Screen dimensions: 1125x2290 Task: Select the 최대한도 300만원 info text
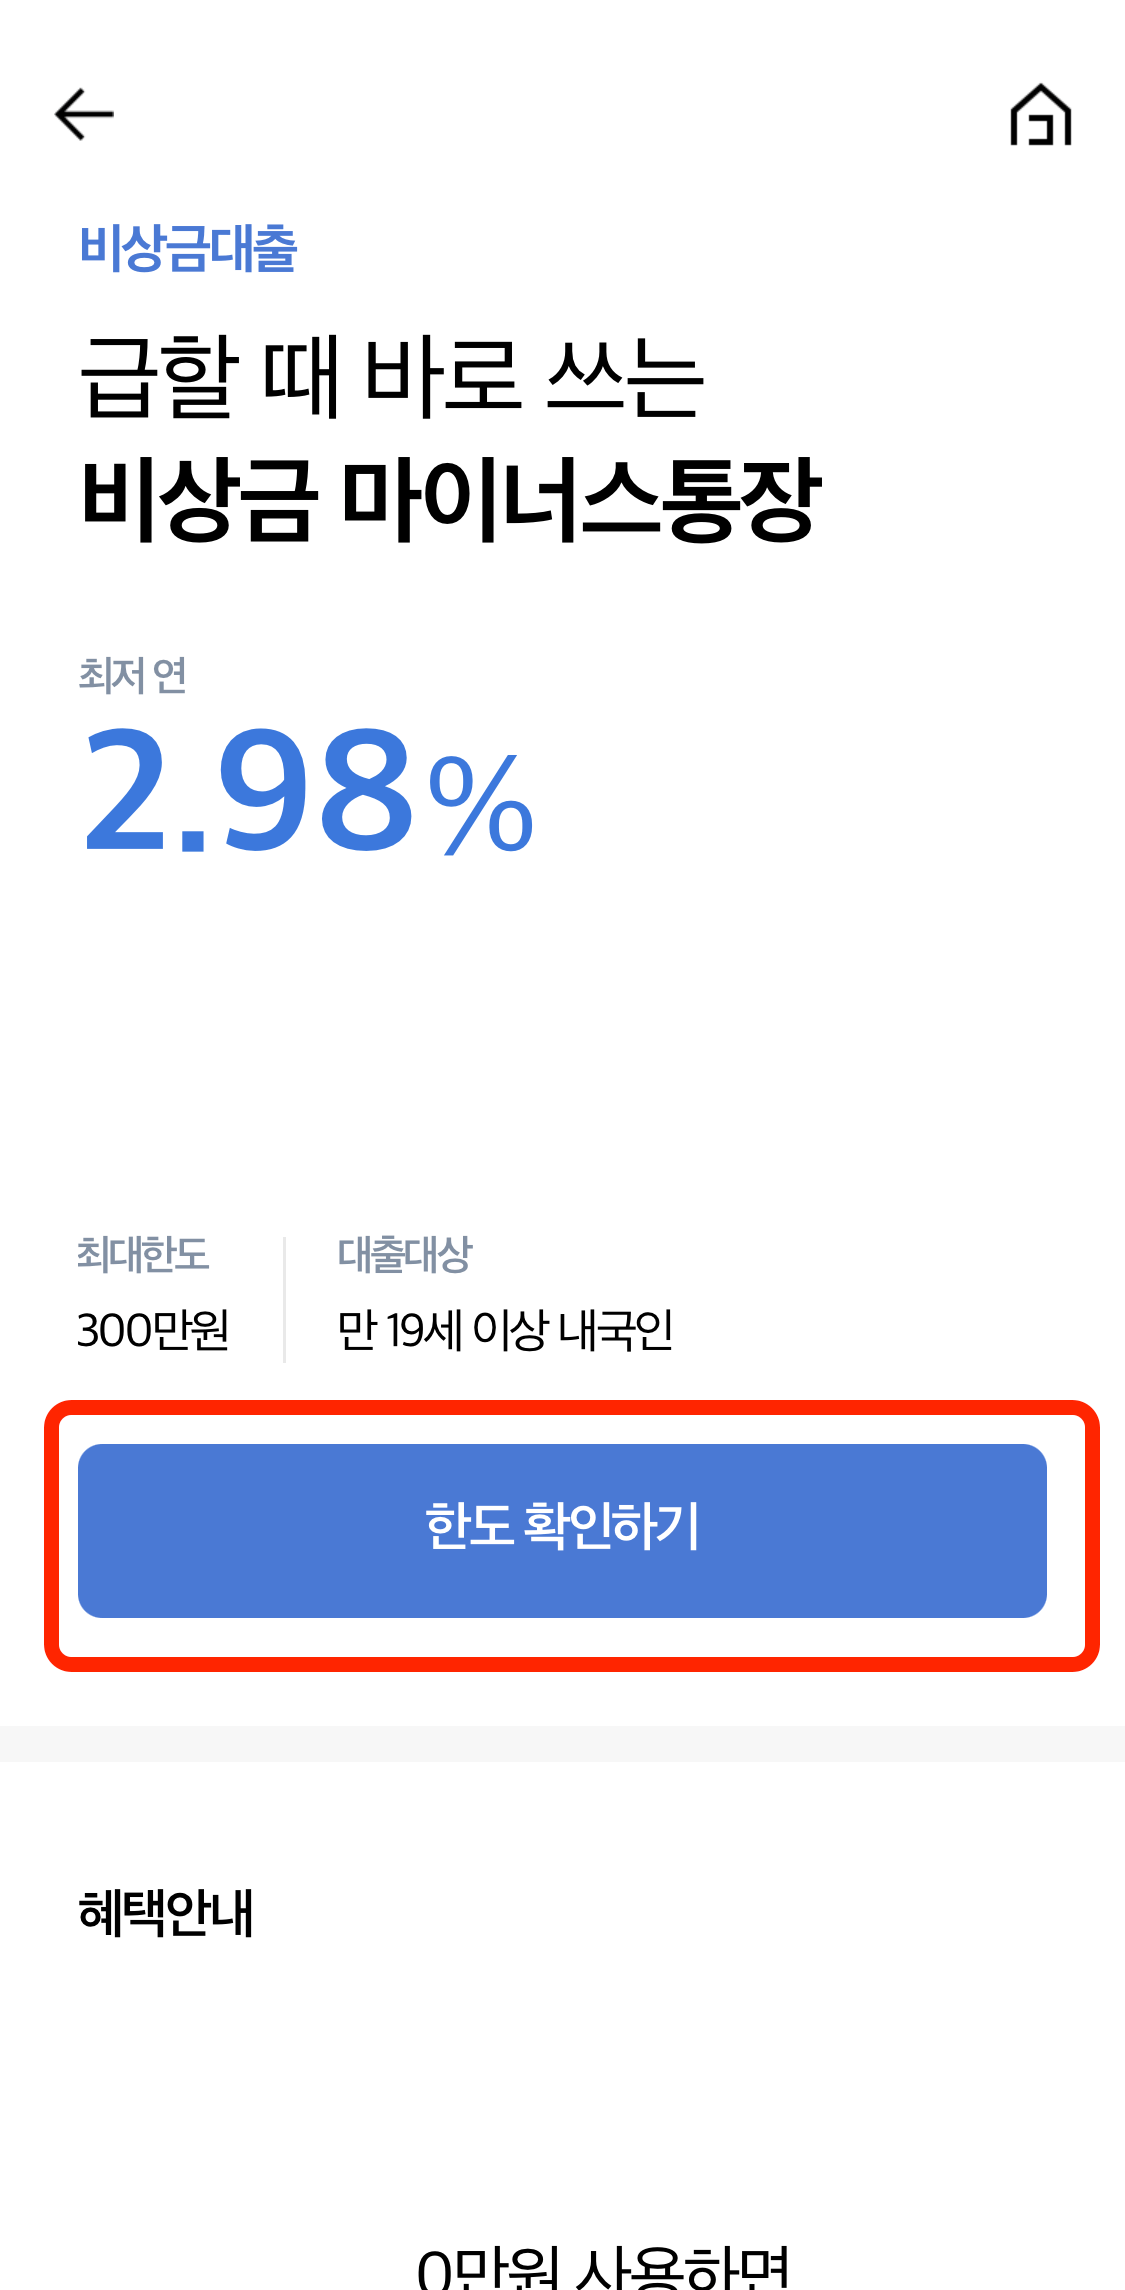pos(155,1330)
